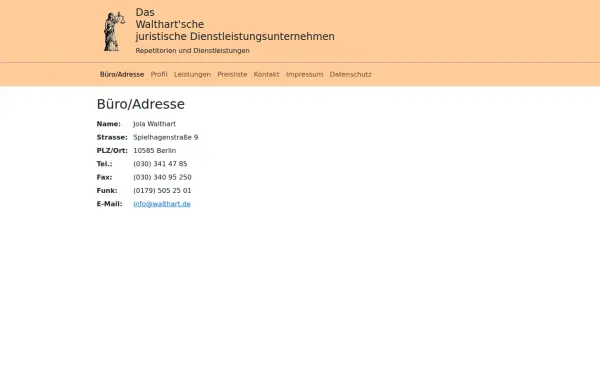Click the Tel.: label
This screenshot has height=375, width=600.
pyautogui.click(x=104, y=164)
